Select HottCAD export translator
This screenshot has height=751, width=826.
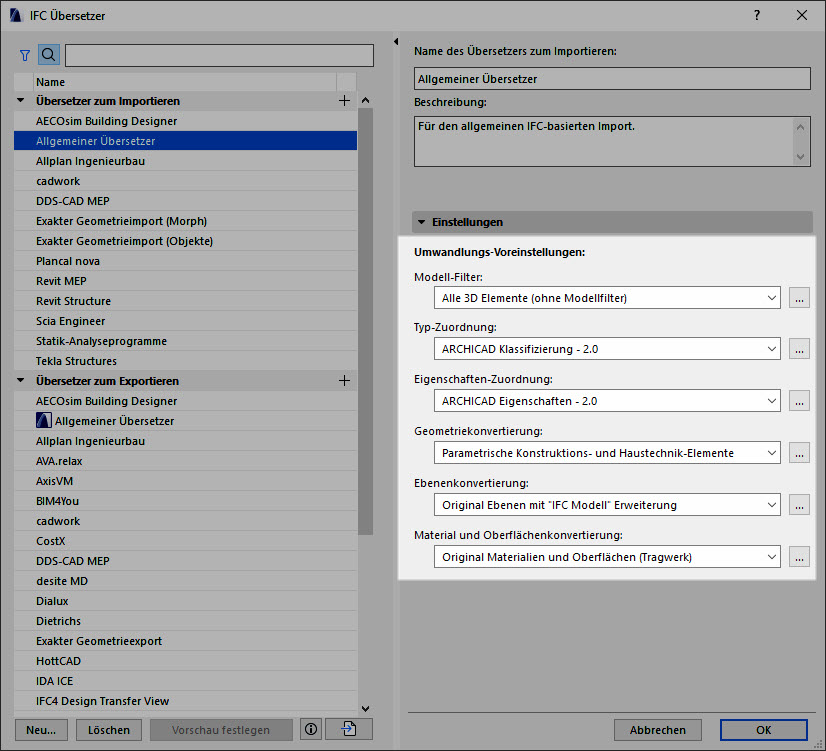point(185,661)
